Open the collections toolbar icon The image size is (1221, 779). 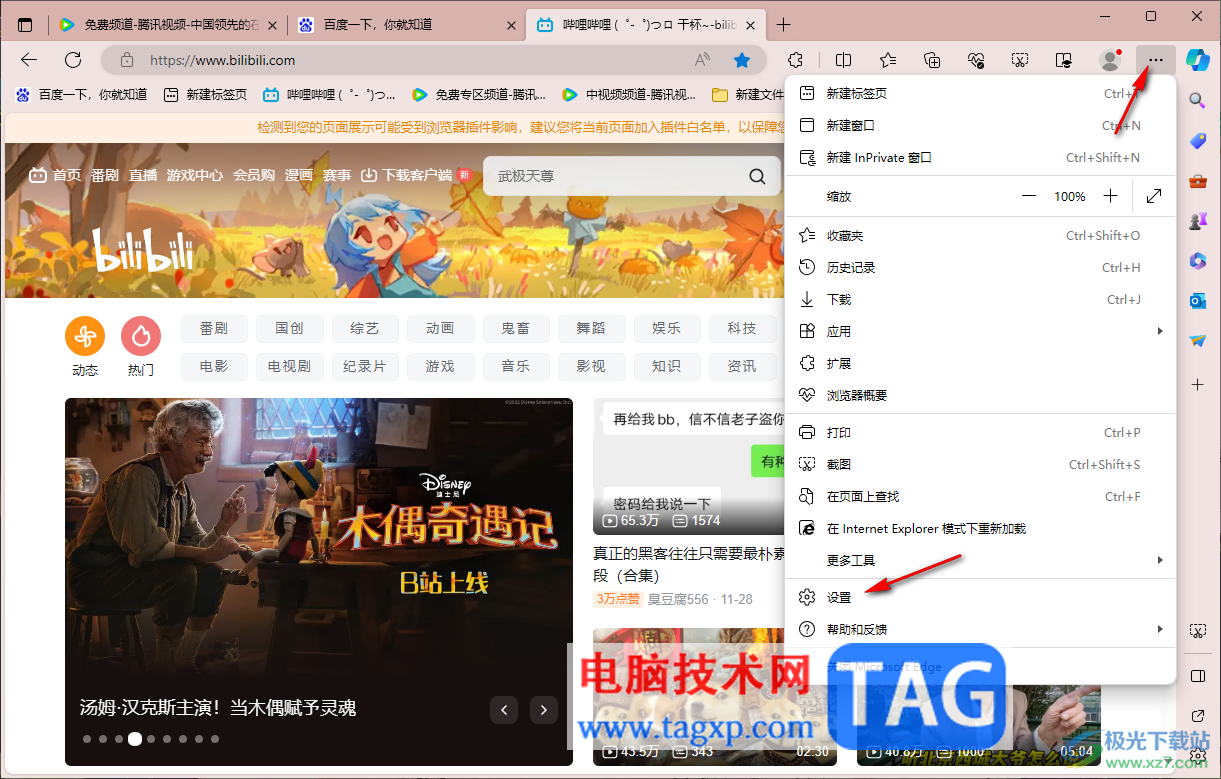click(932, 60)
